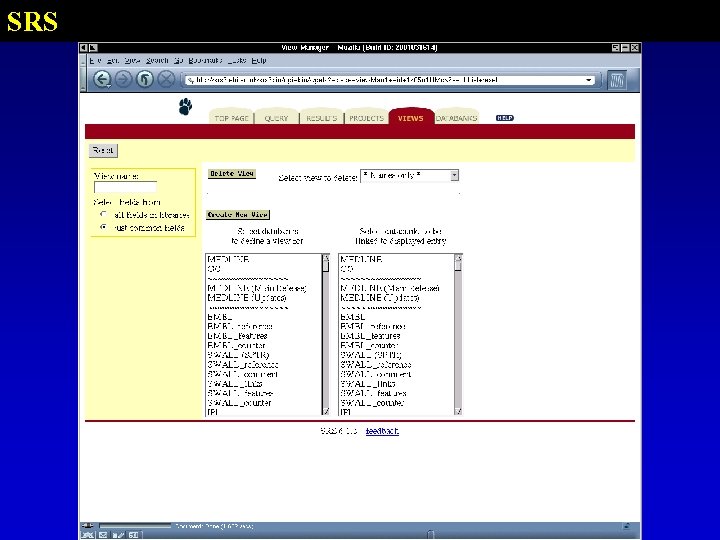The height and width of the screenshot is (540, 720).
Task: Click the SRS paw print logo
Action: pyautogui.click(x=186, y=107)
